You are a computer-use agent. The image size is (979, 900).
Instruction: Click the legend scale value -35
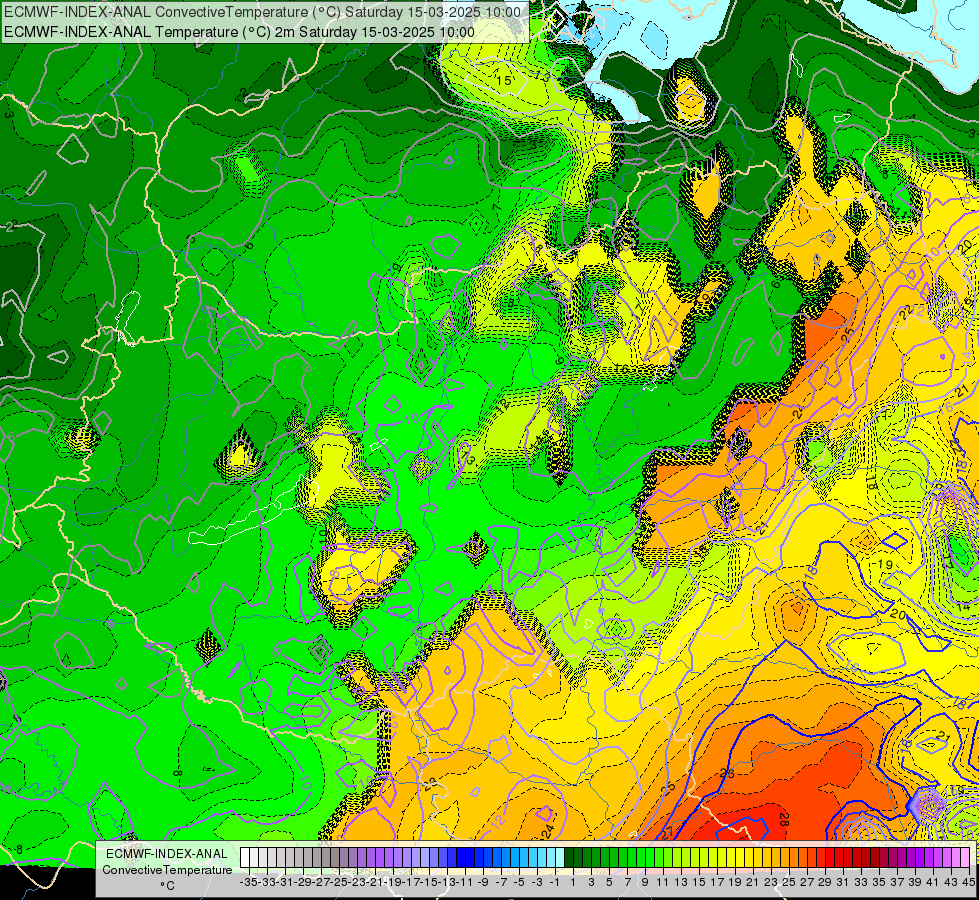[x=248, y=882]
